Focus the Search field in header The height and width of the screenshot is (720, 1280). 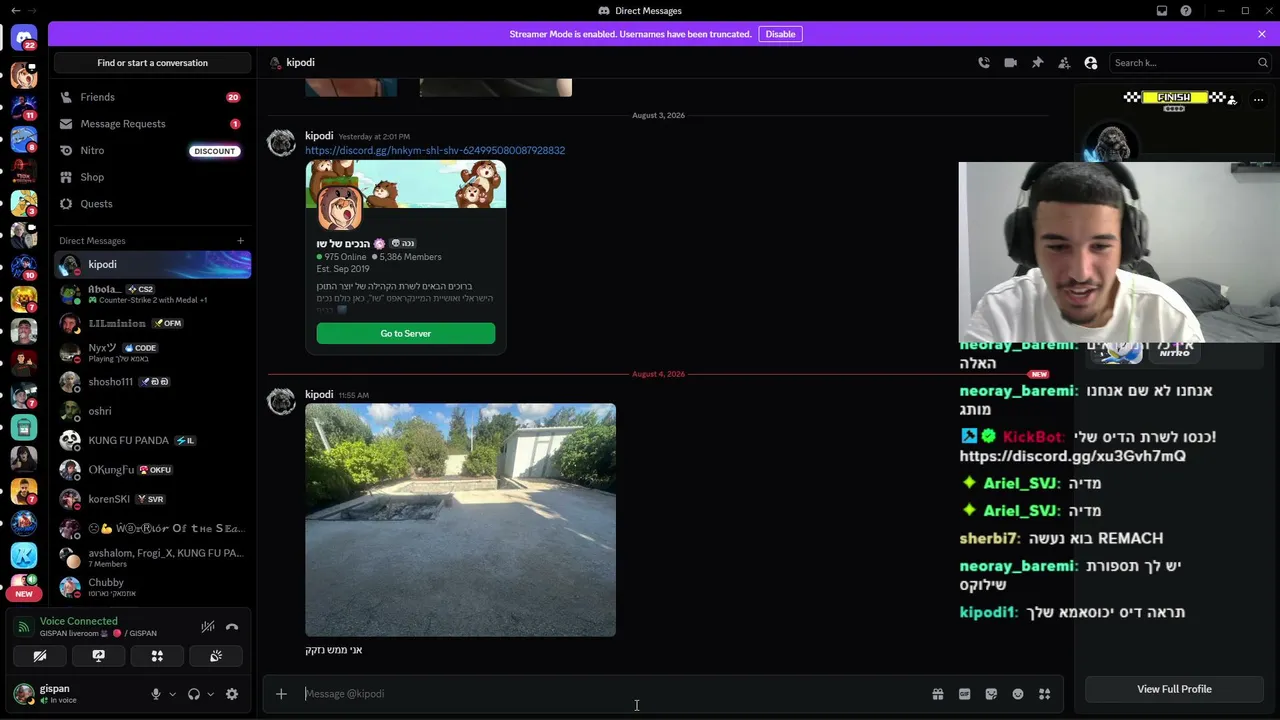pos(1190,63)
